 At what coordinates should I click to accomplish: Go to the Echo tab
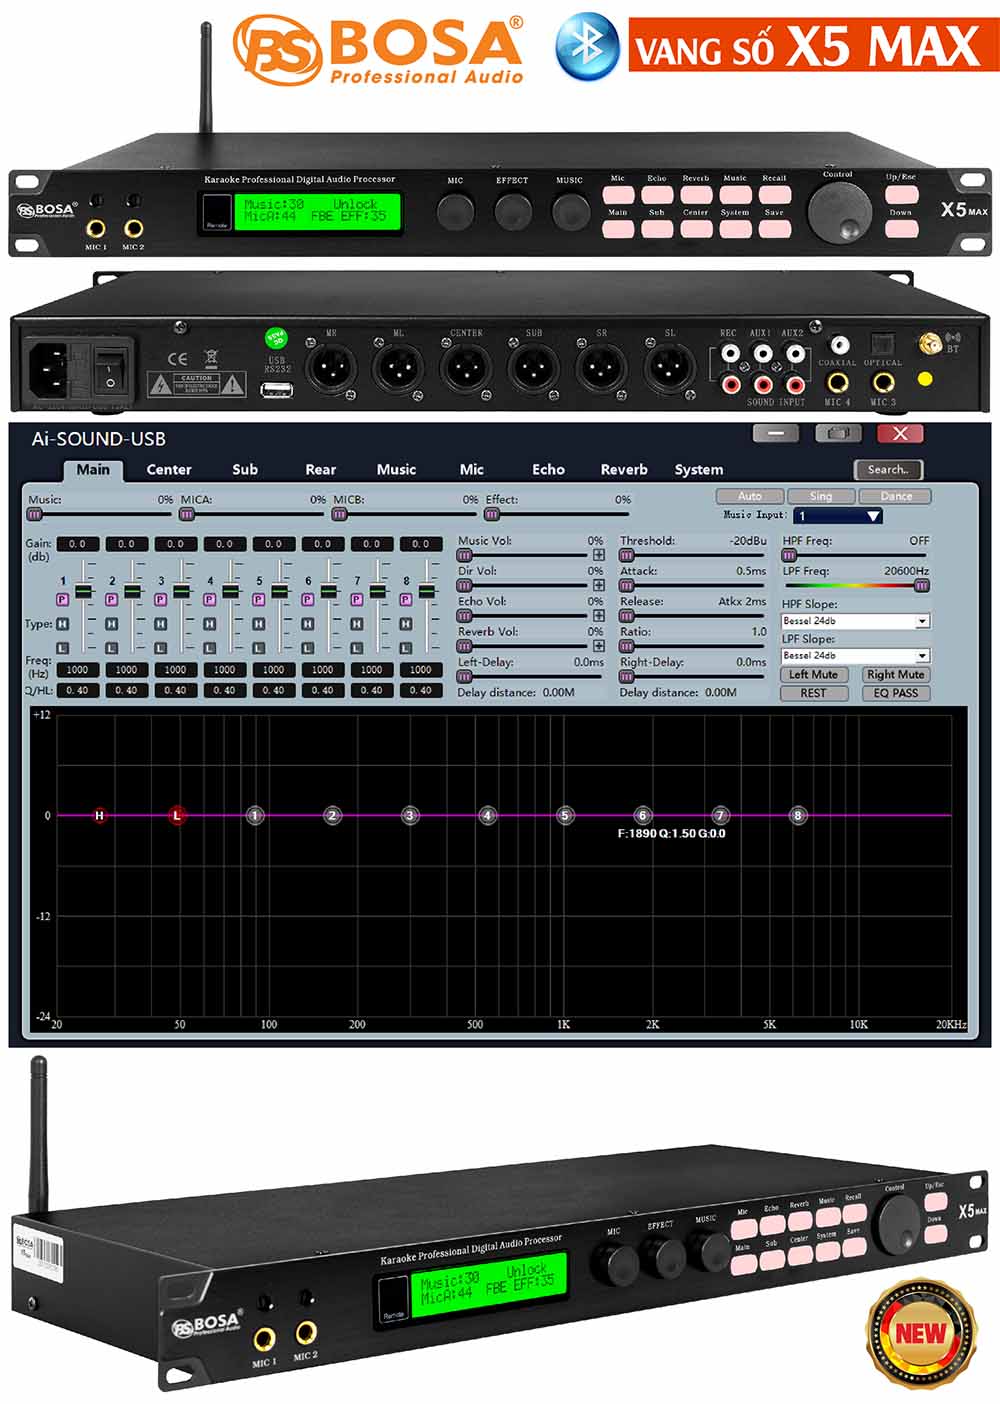(x=548, y=469)
